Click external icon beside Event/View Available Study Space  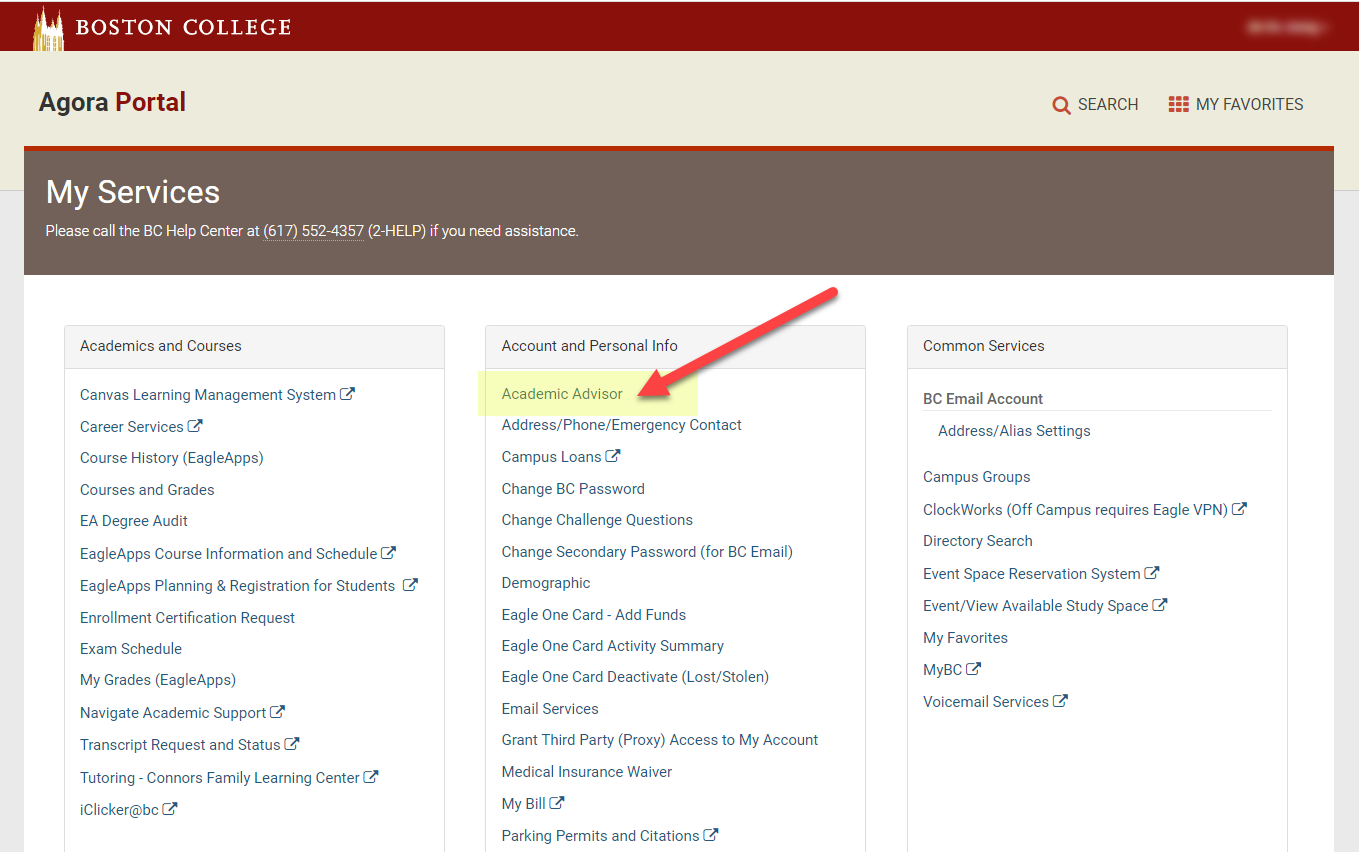point(1160,605)
